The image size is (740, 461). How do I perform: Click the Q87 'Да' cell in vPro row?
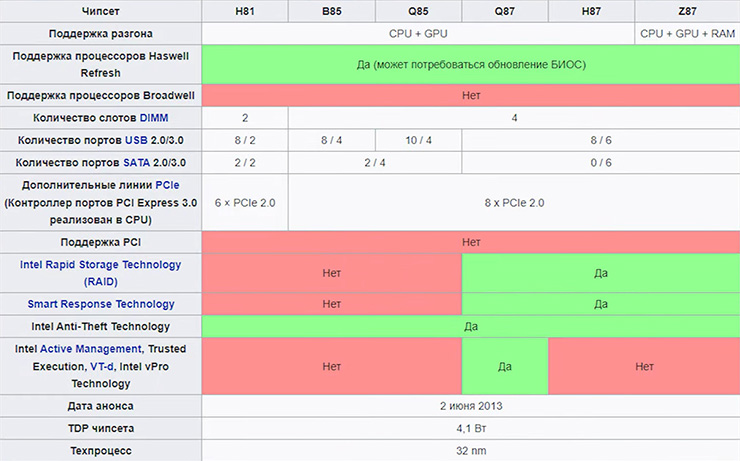point(505,367)
